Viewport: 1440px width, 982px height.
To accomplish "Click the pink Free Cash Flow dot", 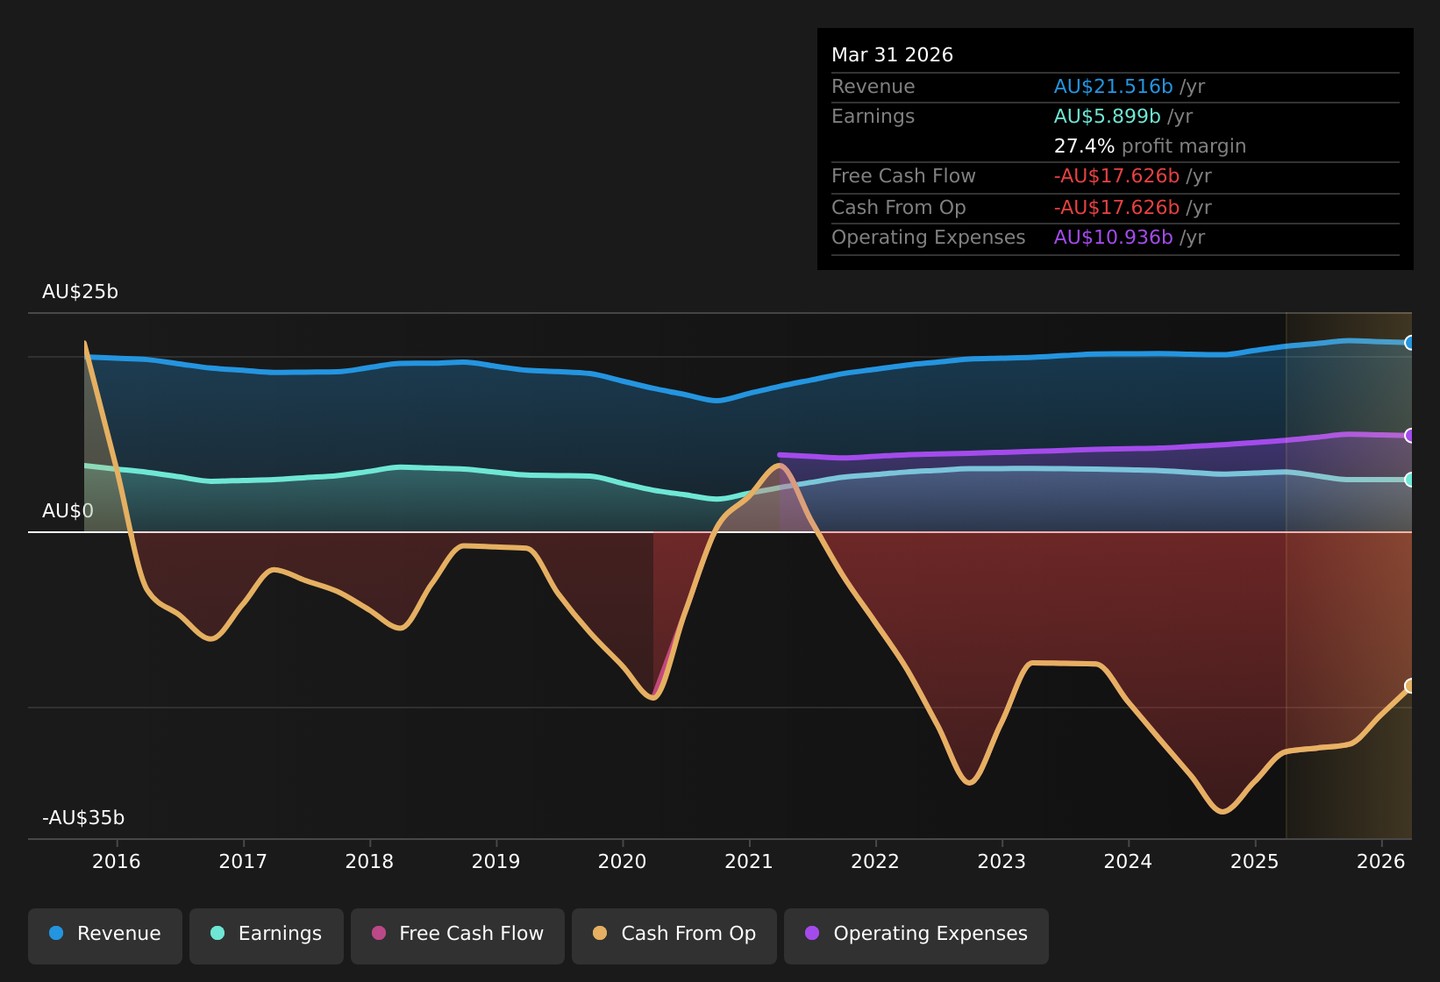I will click(x=379, y=933).
